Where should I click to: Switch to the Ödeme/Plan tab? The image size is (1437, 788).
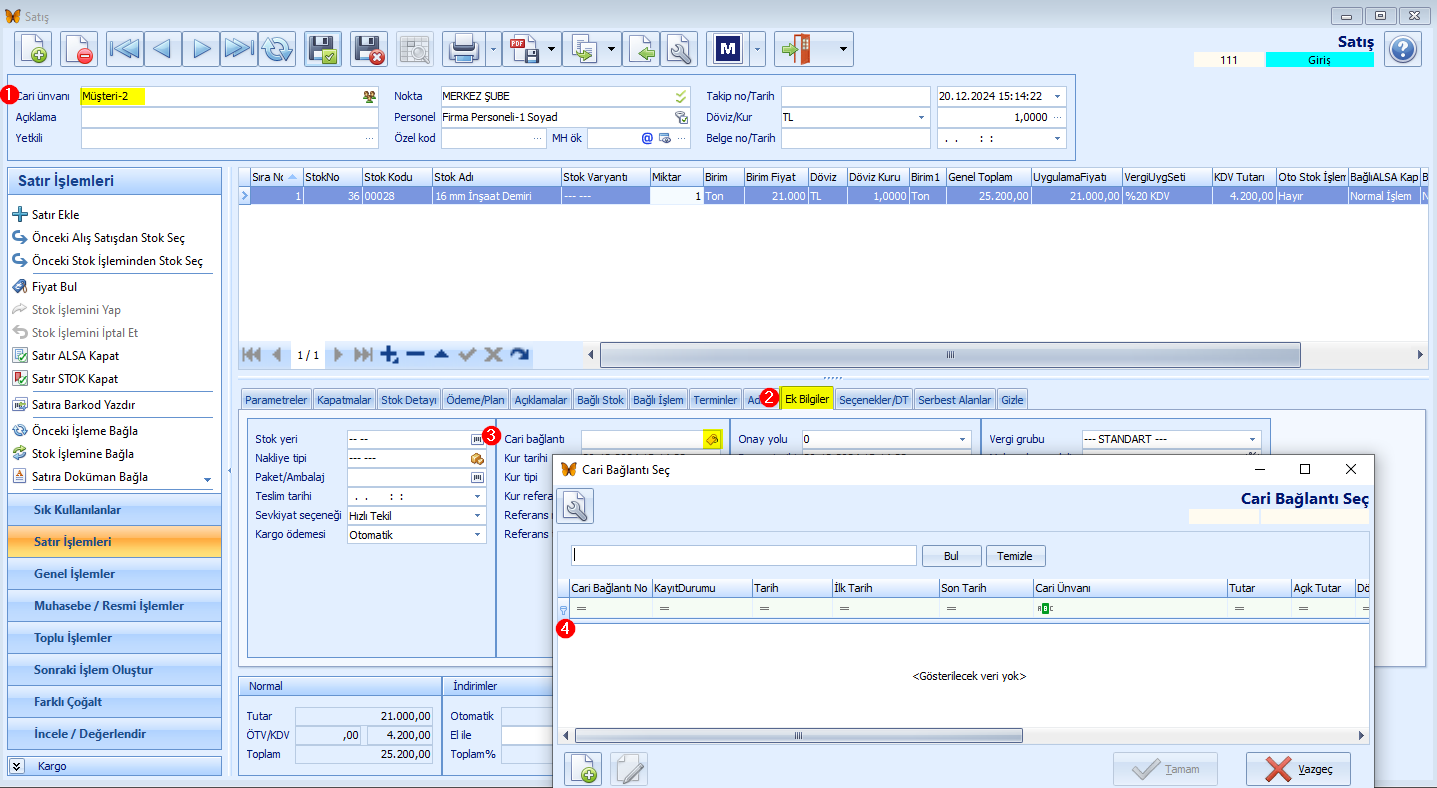pos(475,399)
